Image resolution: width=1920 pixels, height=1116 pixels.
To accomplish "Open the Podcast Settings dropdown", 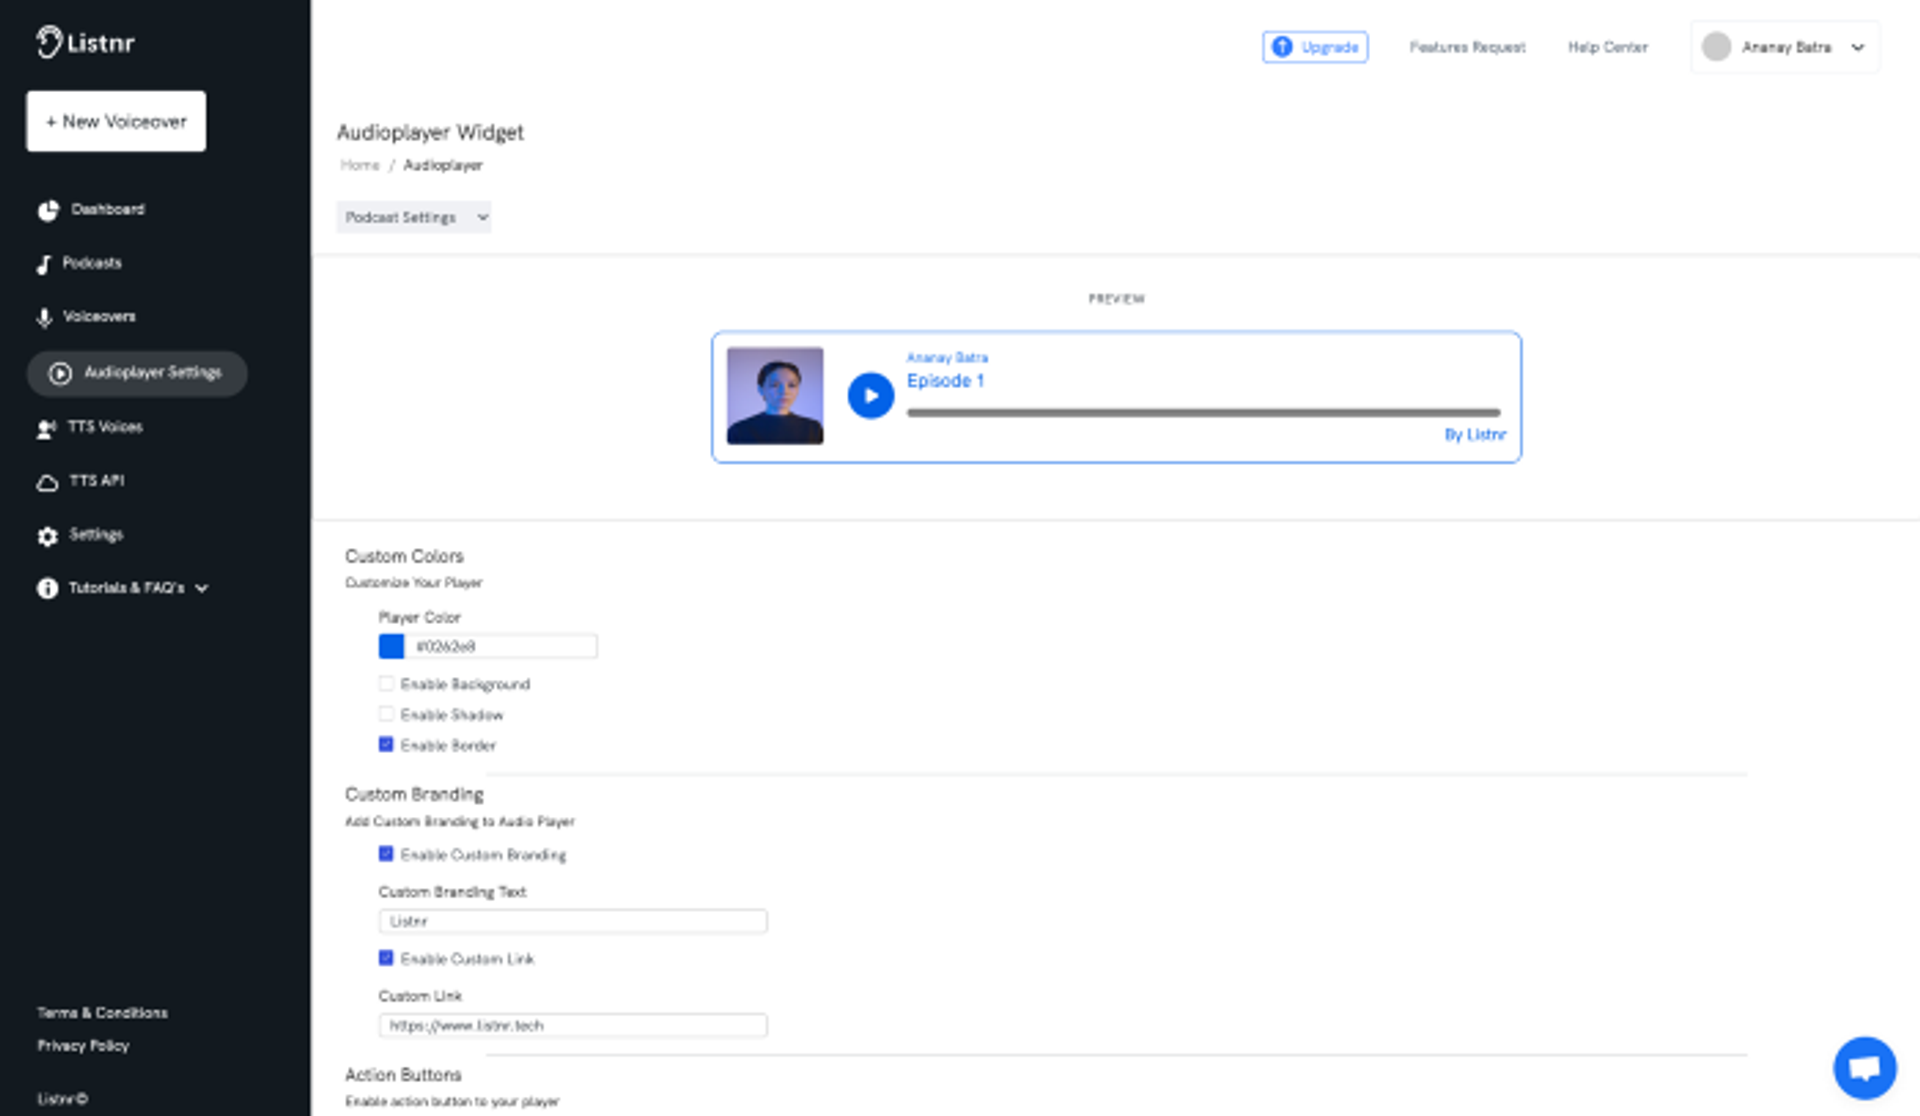I will click(x=413, y=217).
